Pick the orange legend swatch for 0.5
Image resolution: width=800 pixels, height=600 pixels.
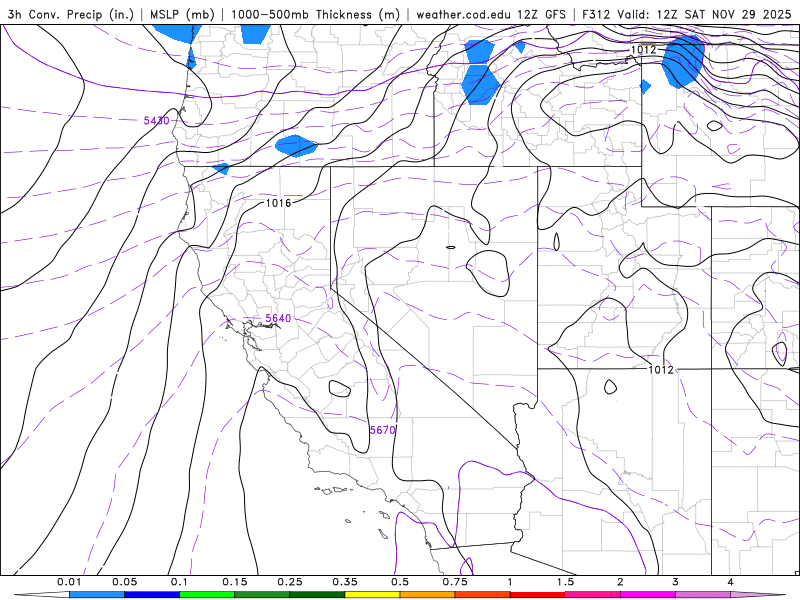click(x=428, y=595)
